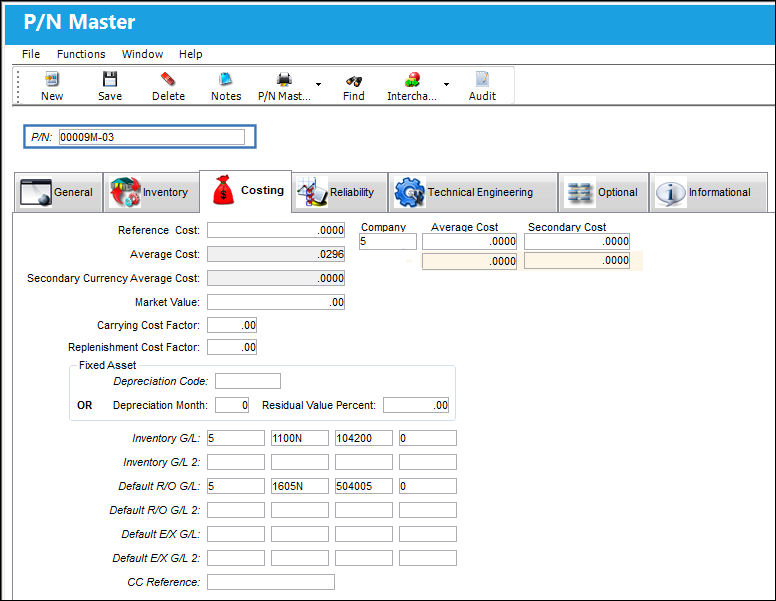776x601 pixels.
Task: Click the P/N input field
Action: tap(151, 137)
